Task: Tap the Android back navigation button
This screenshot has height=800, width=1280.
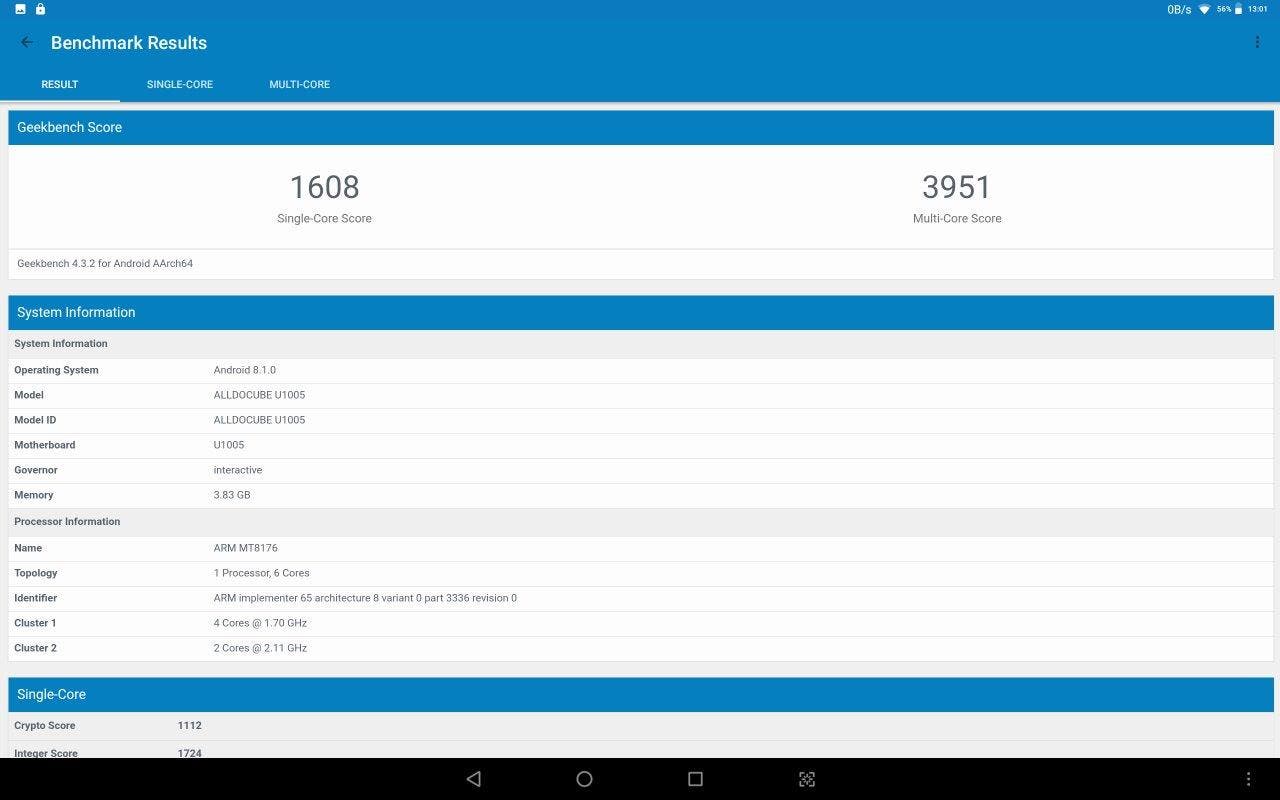Action: tap(474, 779)
